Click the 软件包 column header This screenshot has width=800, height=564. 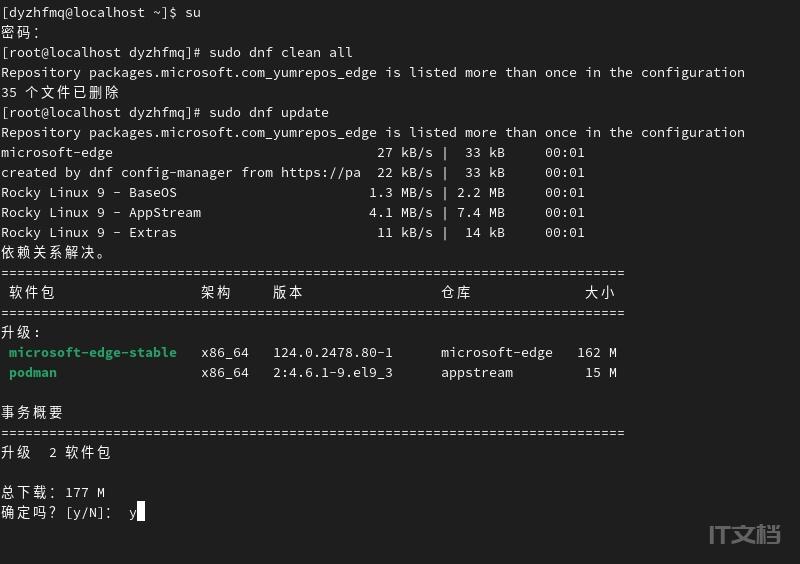[x=32, y=292]
